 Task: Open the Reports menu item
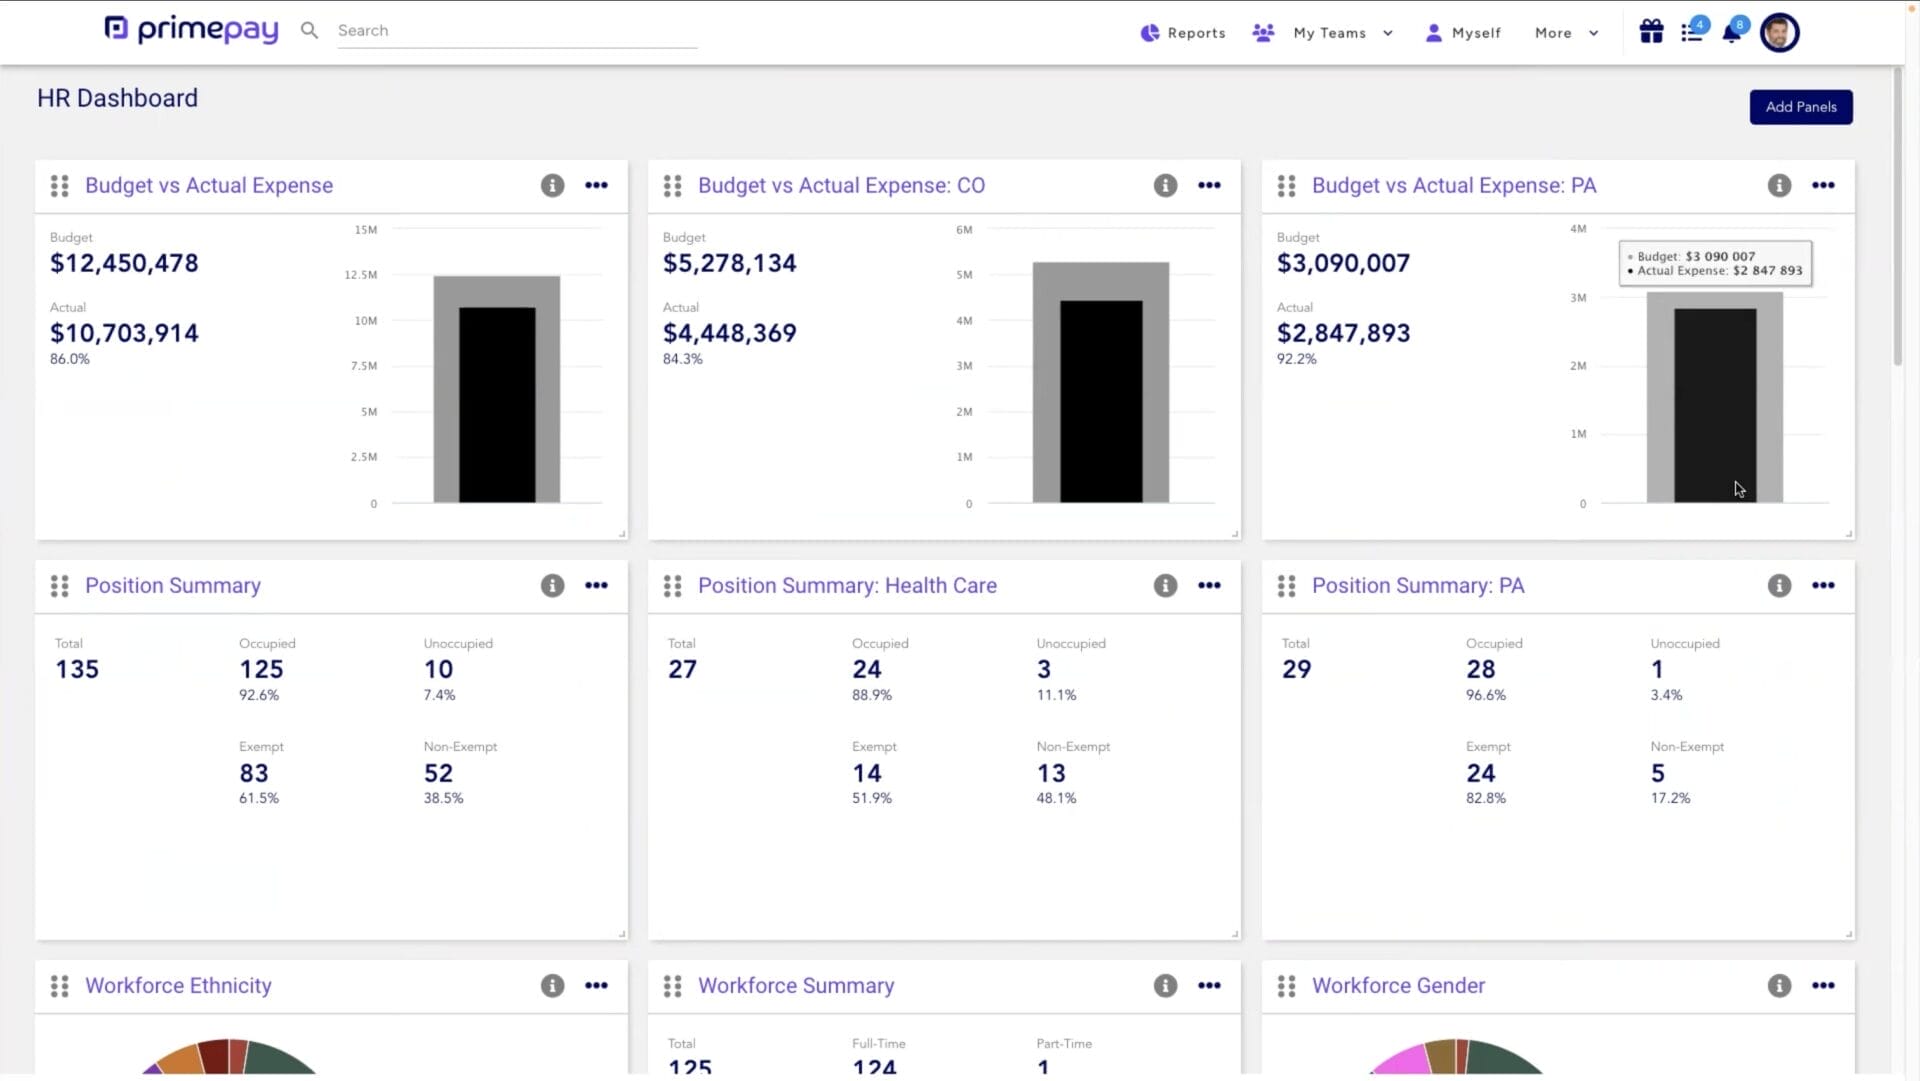click(x=1183, y=33)
